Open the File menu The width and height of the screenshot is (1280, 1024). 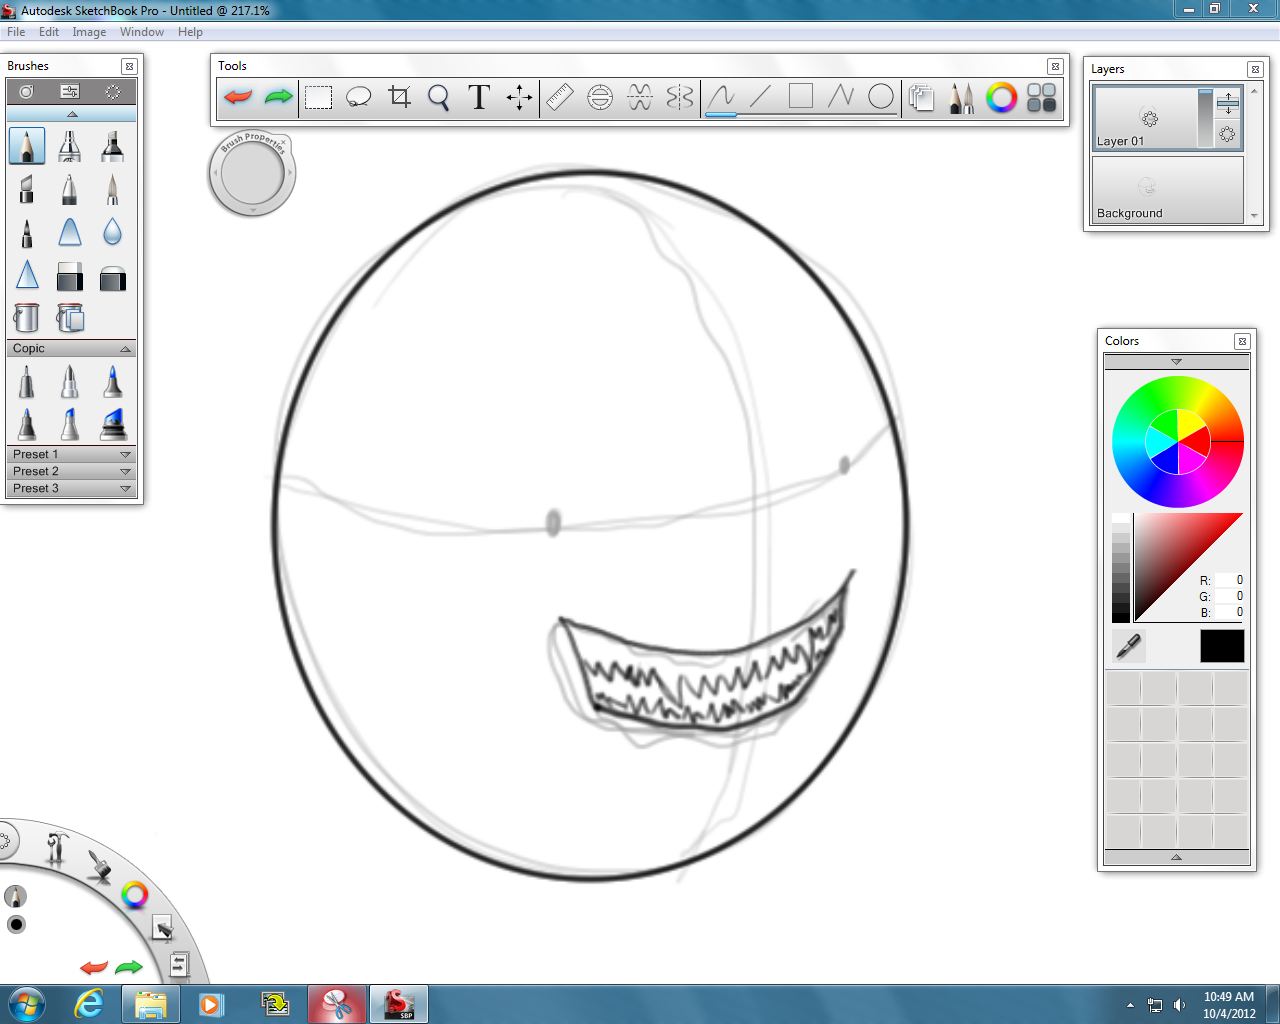point(16,32)
